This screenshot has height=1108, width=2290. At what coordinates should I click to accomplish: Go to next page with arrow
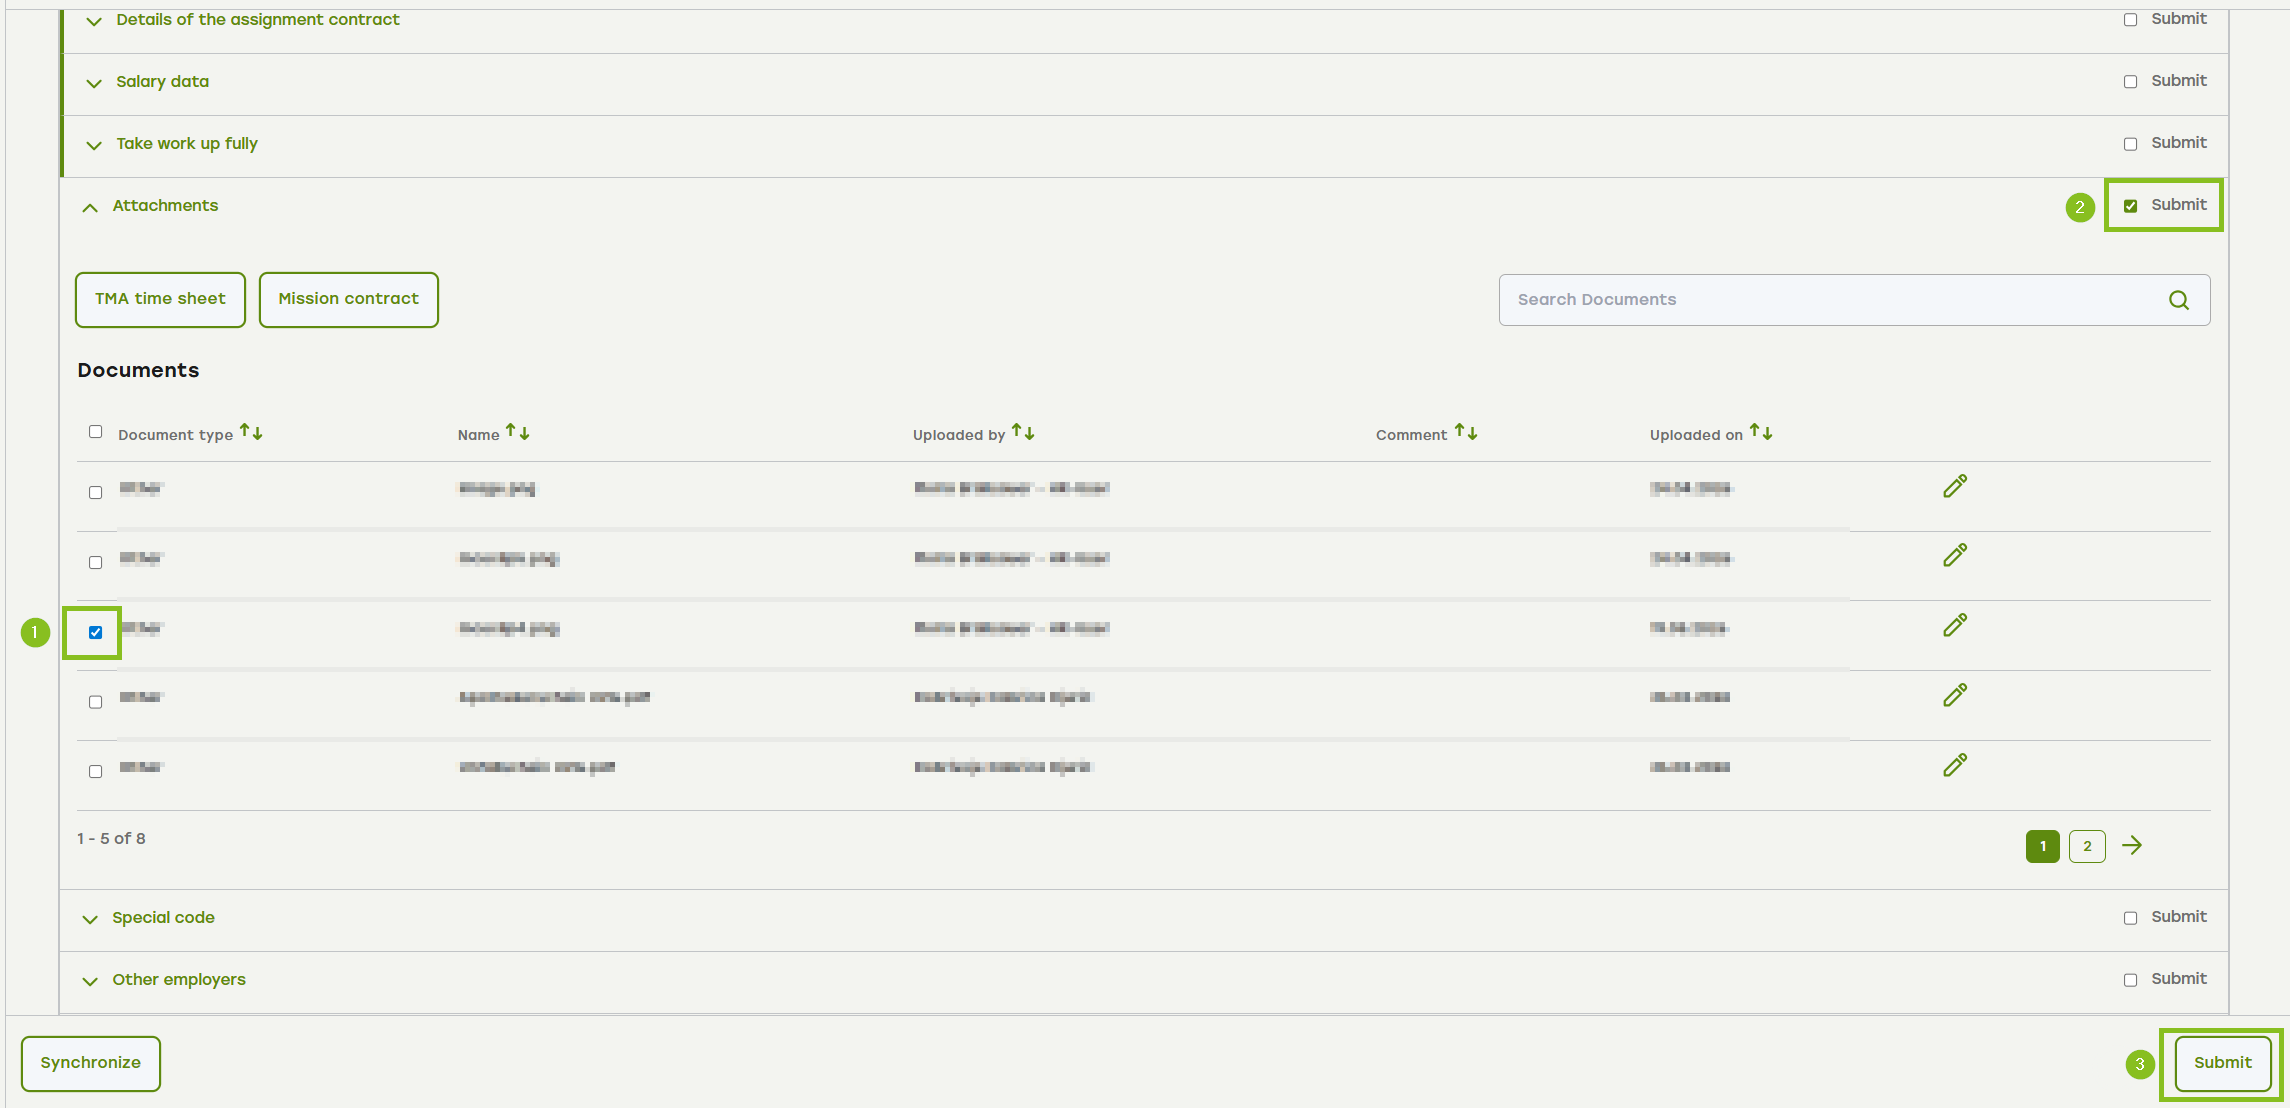(x=2132, y=846)
